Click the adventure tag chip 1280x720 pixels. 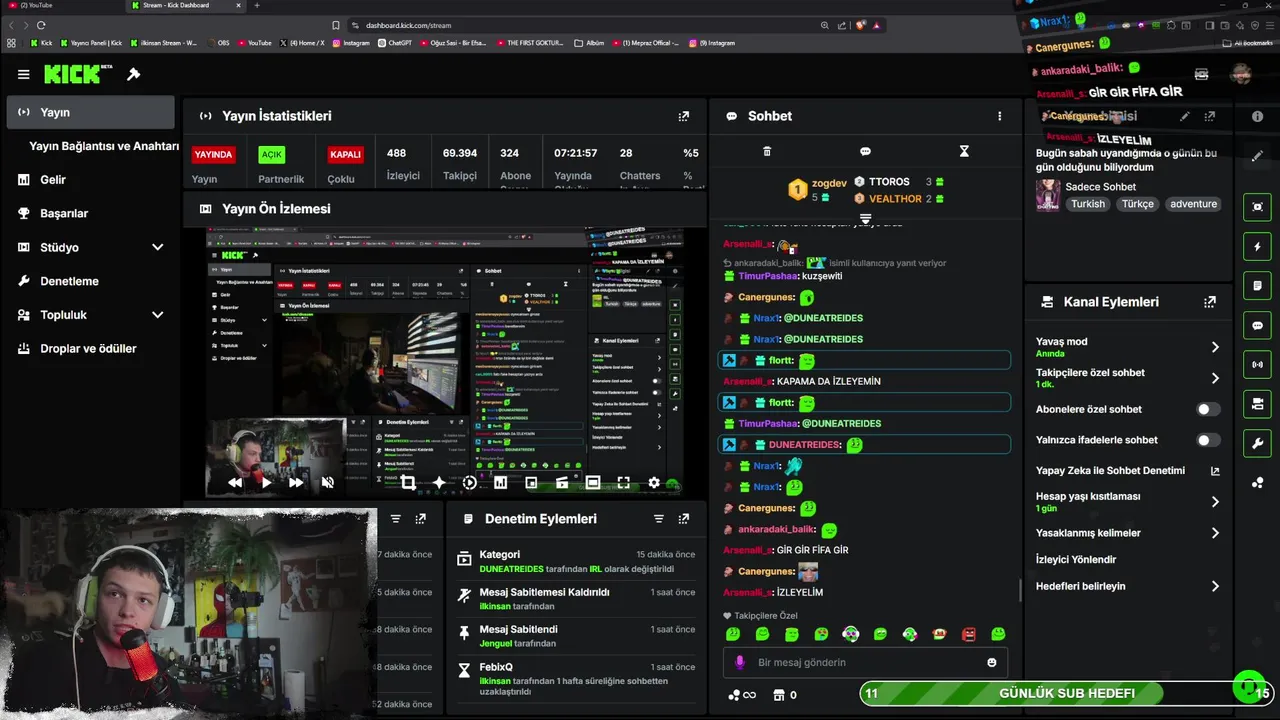coord(1193,204)
